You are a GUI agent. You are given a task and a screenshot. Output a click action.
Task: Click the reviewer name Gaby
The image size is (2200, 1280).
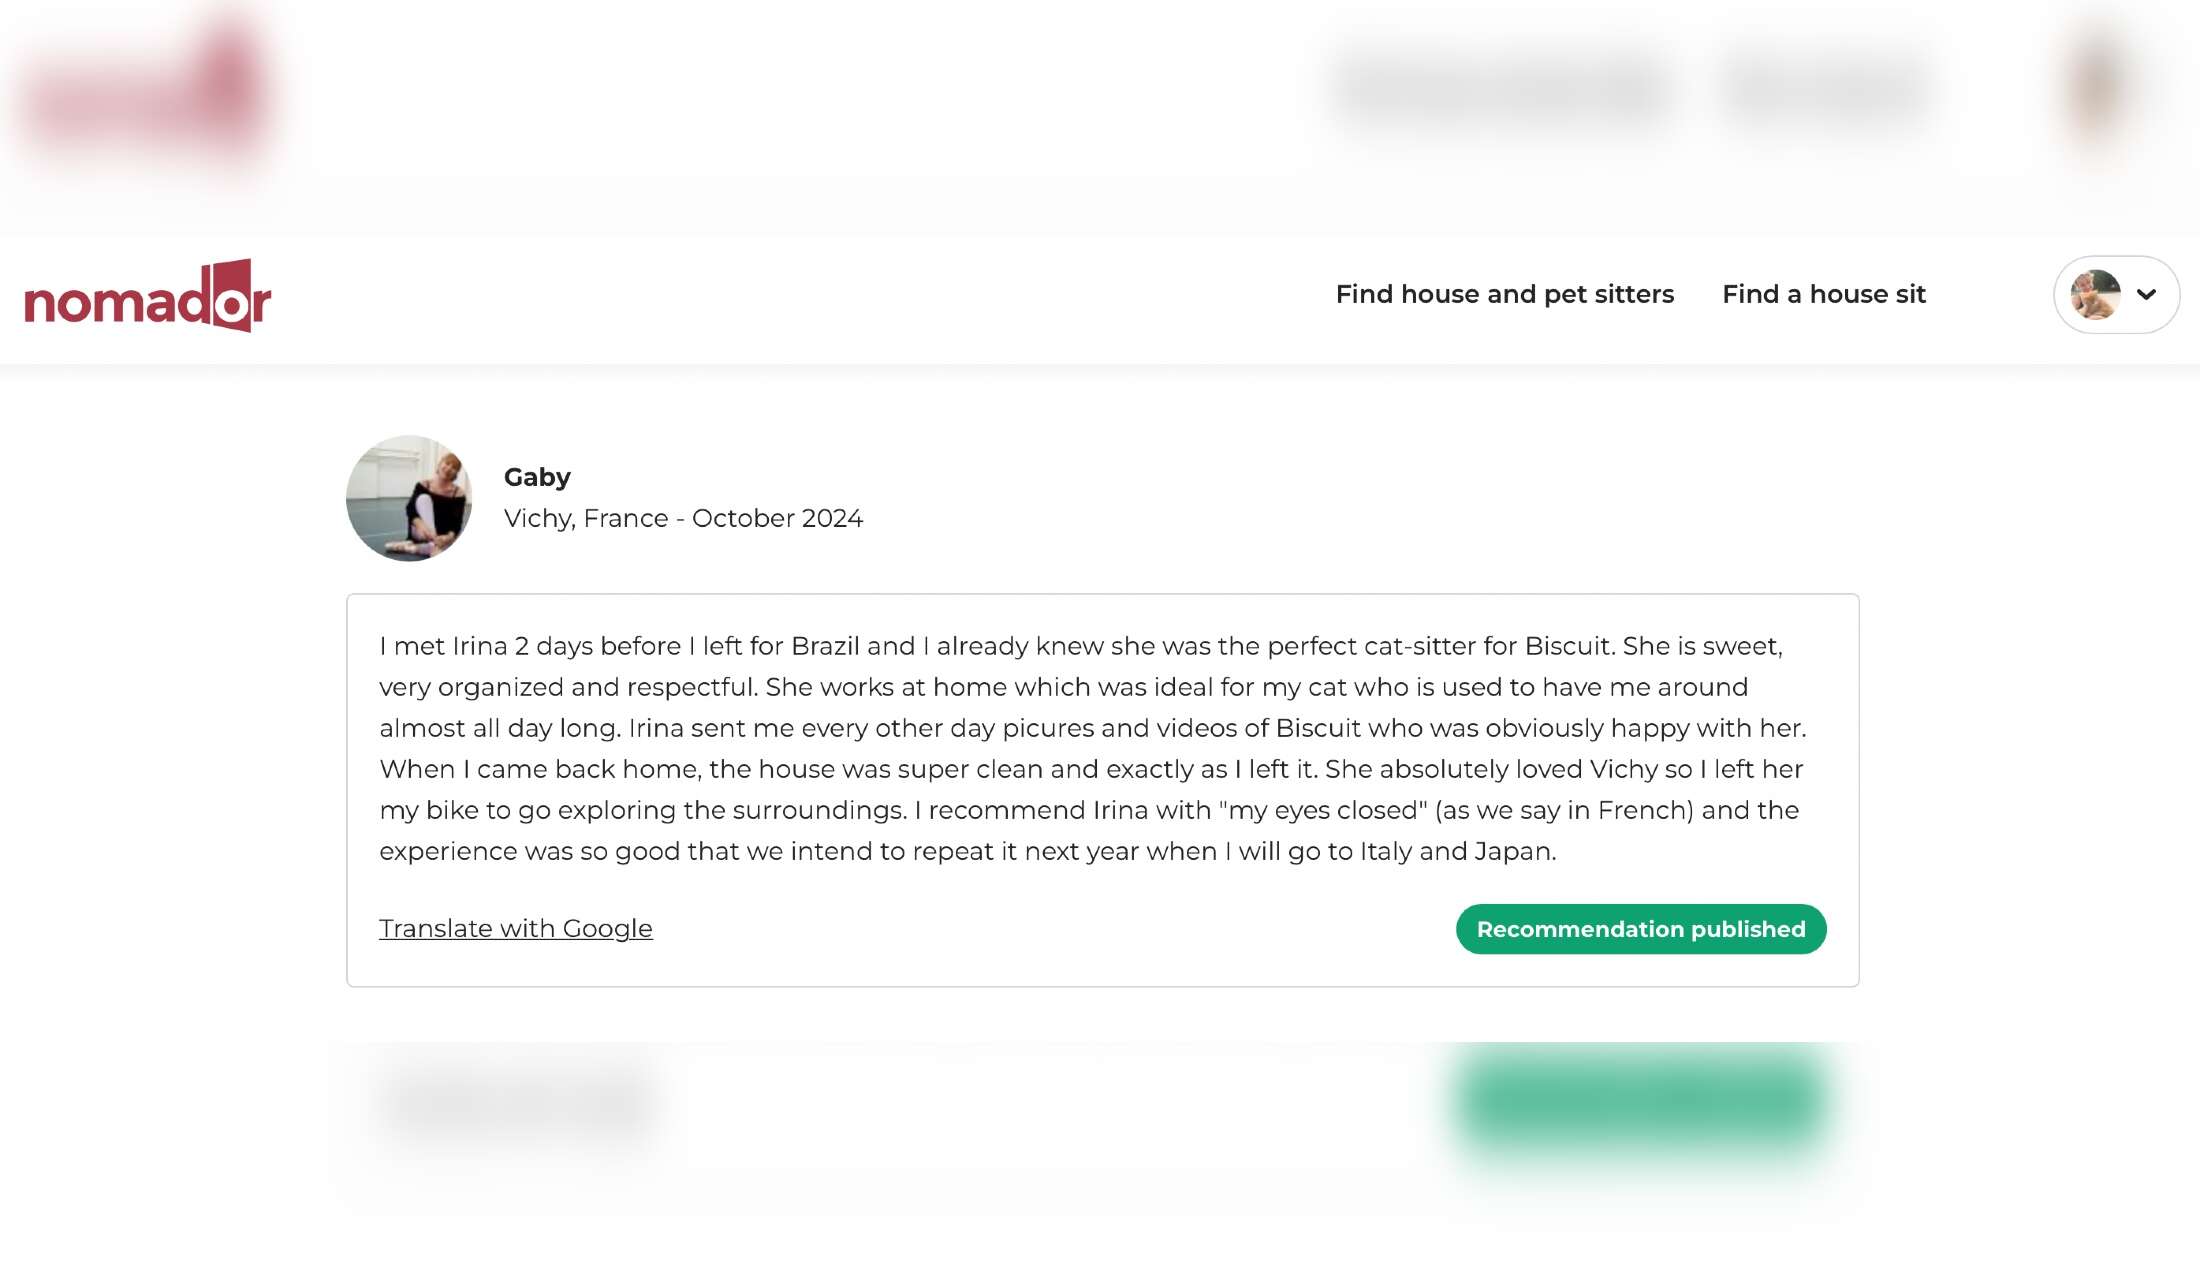pyautogui.click(x=537, y=477)
